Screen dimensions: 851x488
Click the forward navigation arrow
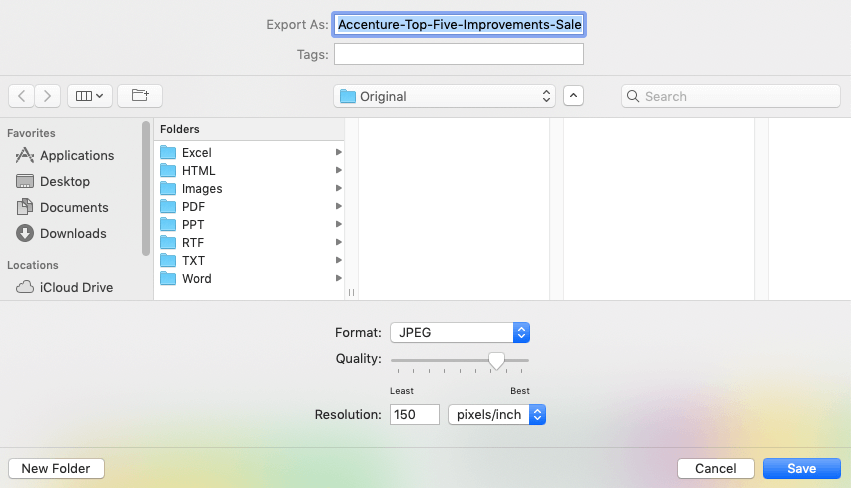(48, 96)
